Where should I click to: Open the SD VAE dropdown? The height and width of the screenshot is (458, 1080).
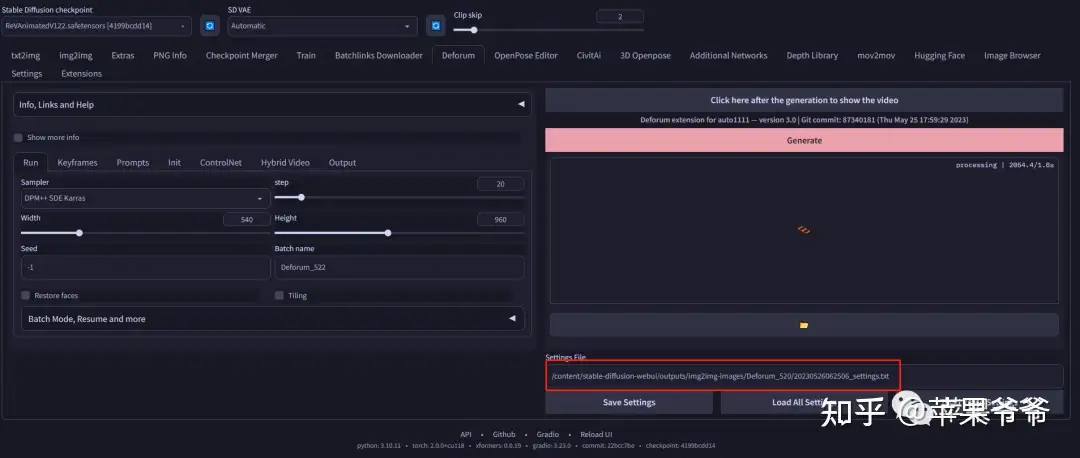322,26
